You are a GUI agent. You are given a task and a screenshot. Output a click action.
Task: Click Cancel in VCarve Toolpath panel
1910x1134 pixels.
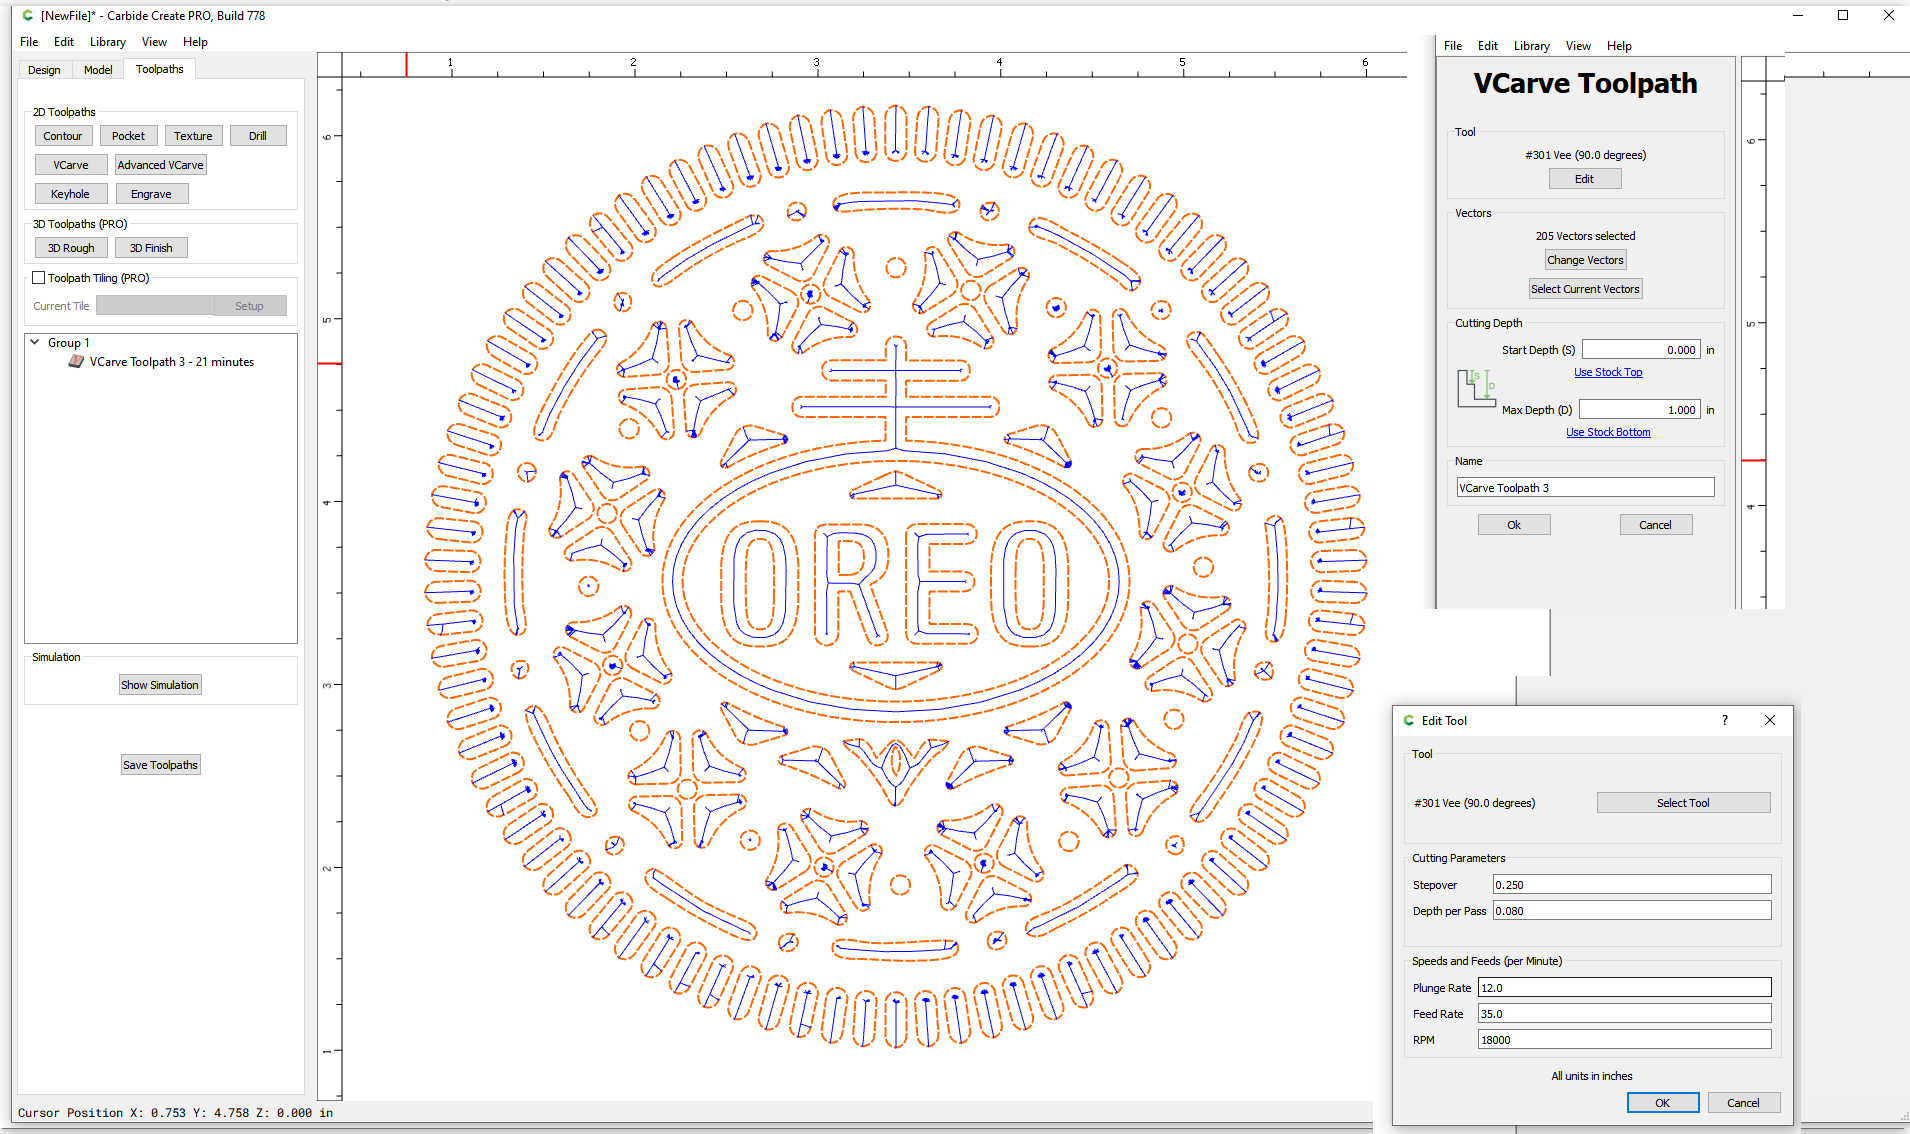[x=1655, y=525]
